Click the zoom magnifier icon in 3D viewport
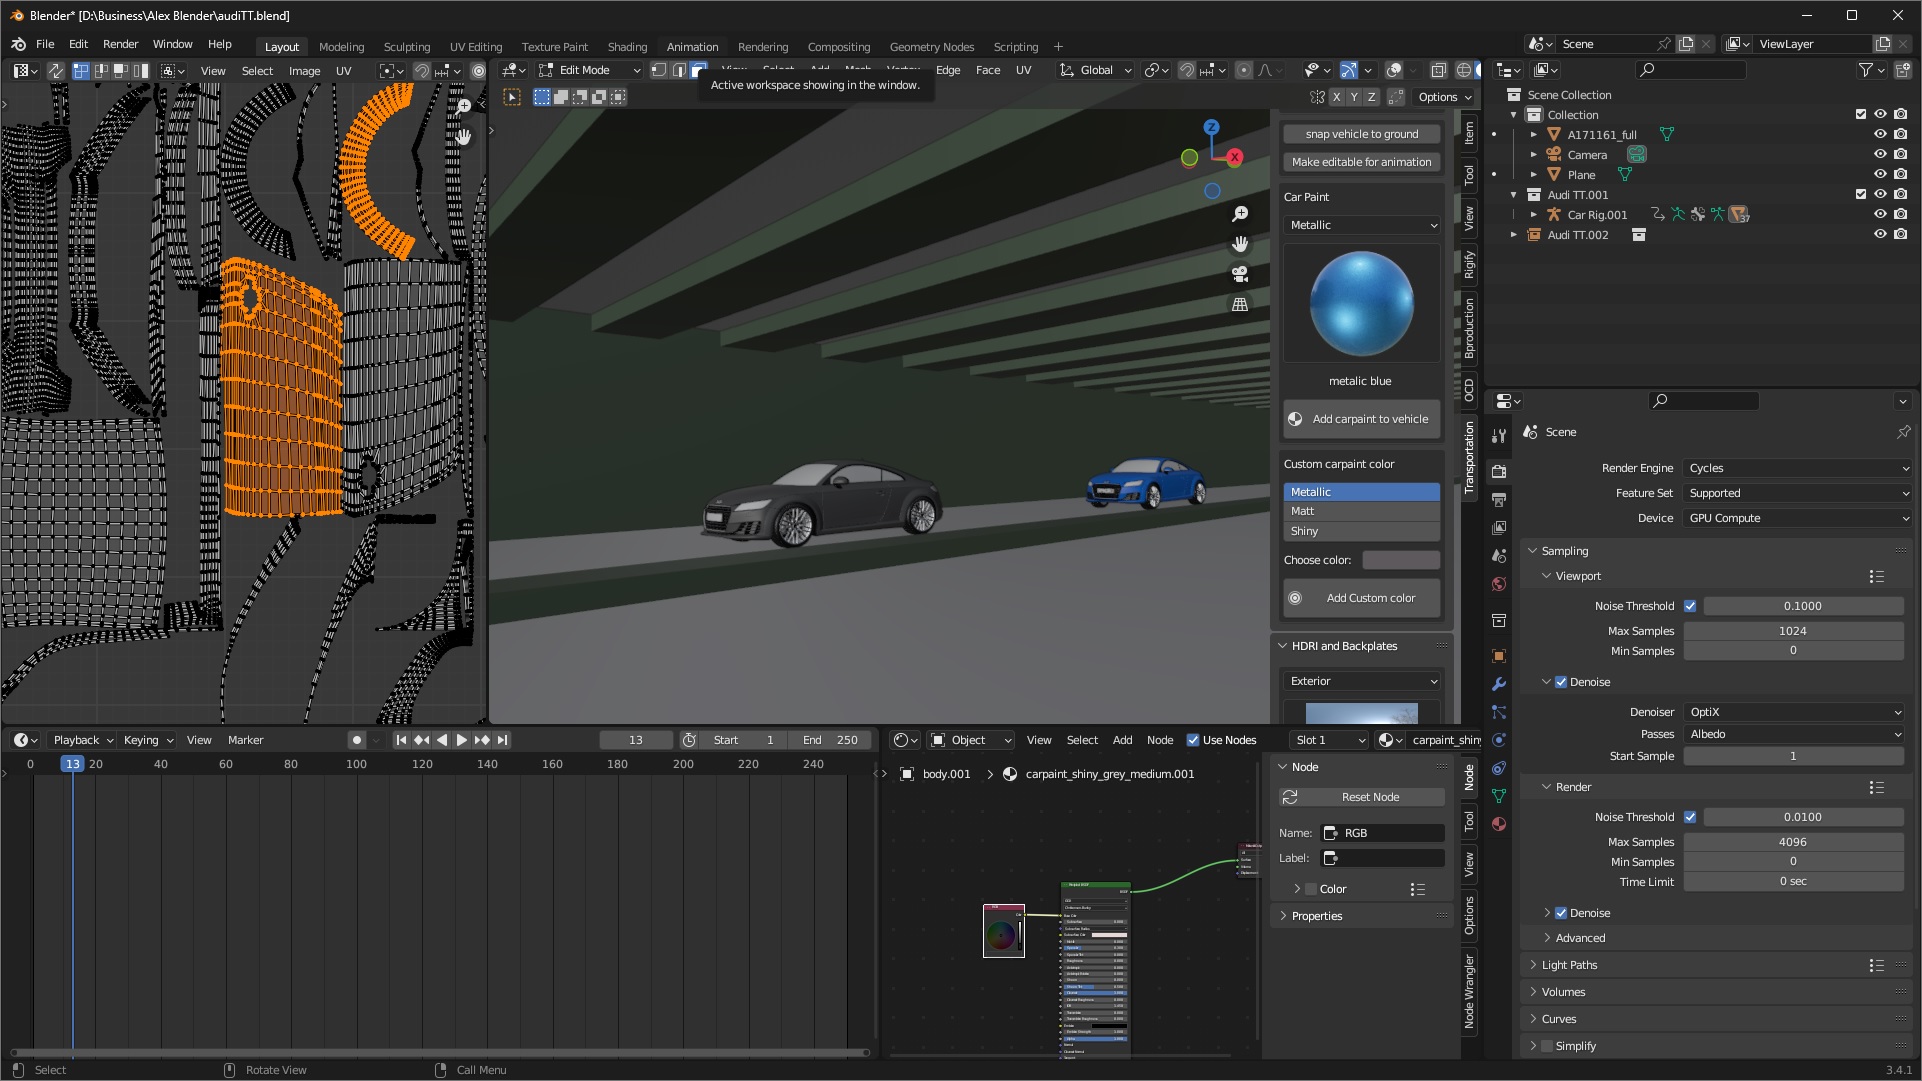The height and width of the screenshot is (1081, 1922). point(1240,214)
